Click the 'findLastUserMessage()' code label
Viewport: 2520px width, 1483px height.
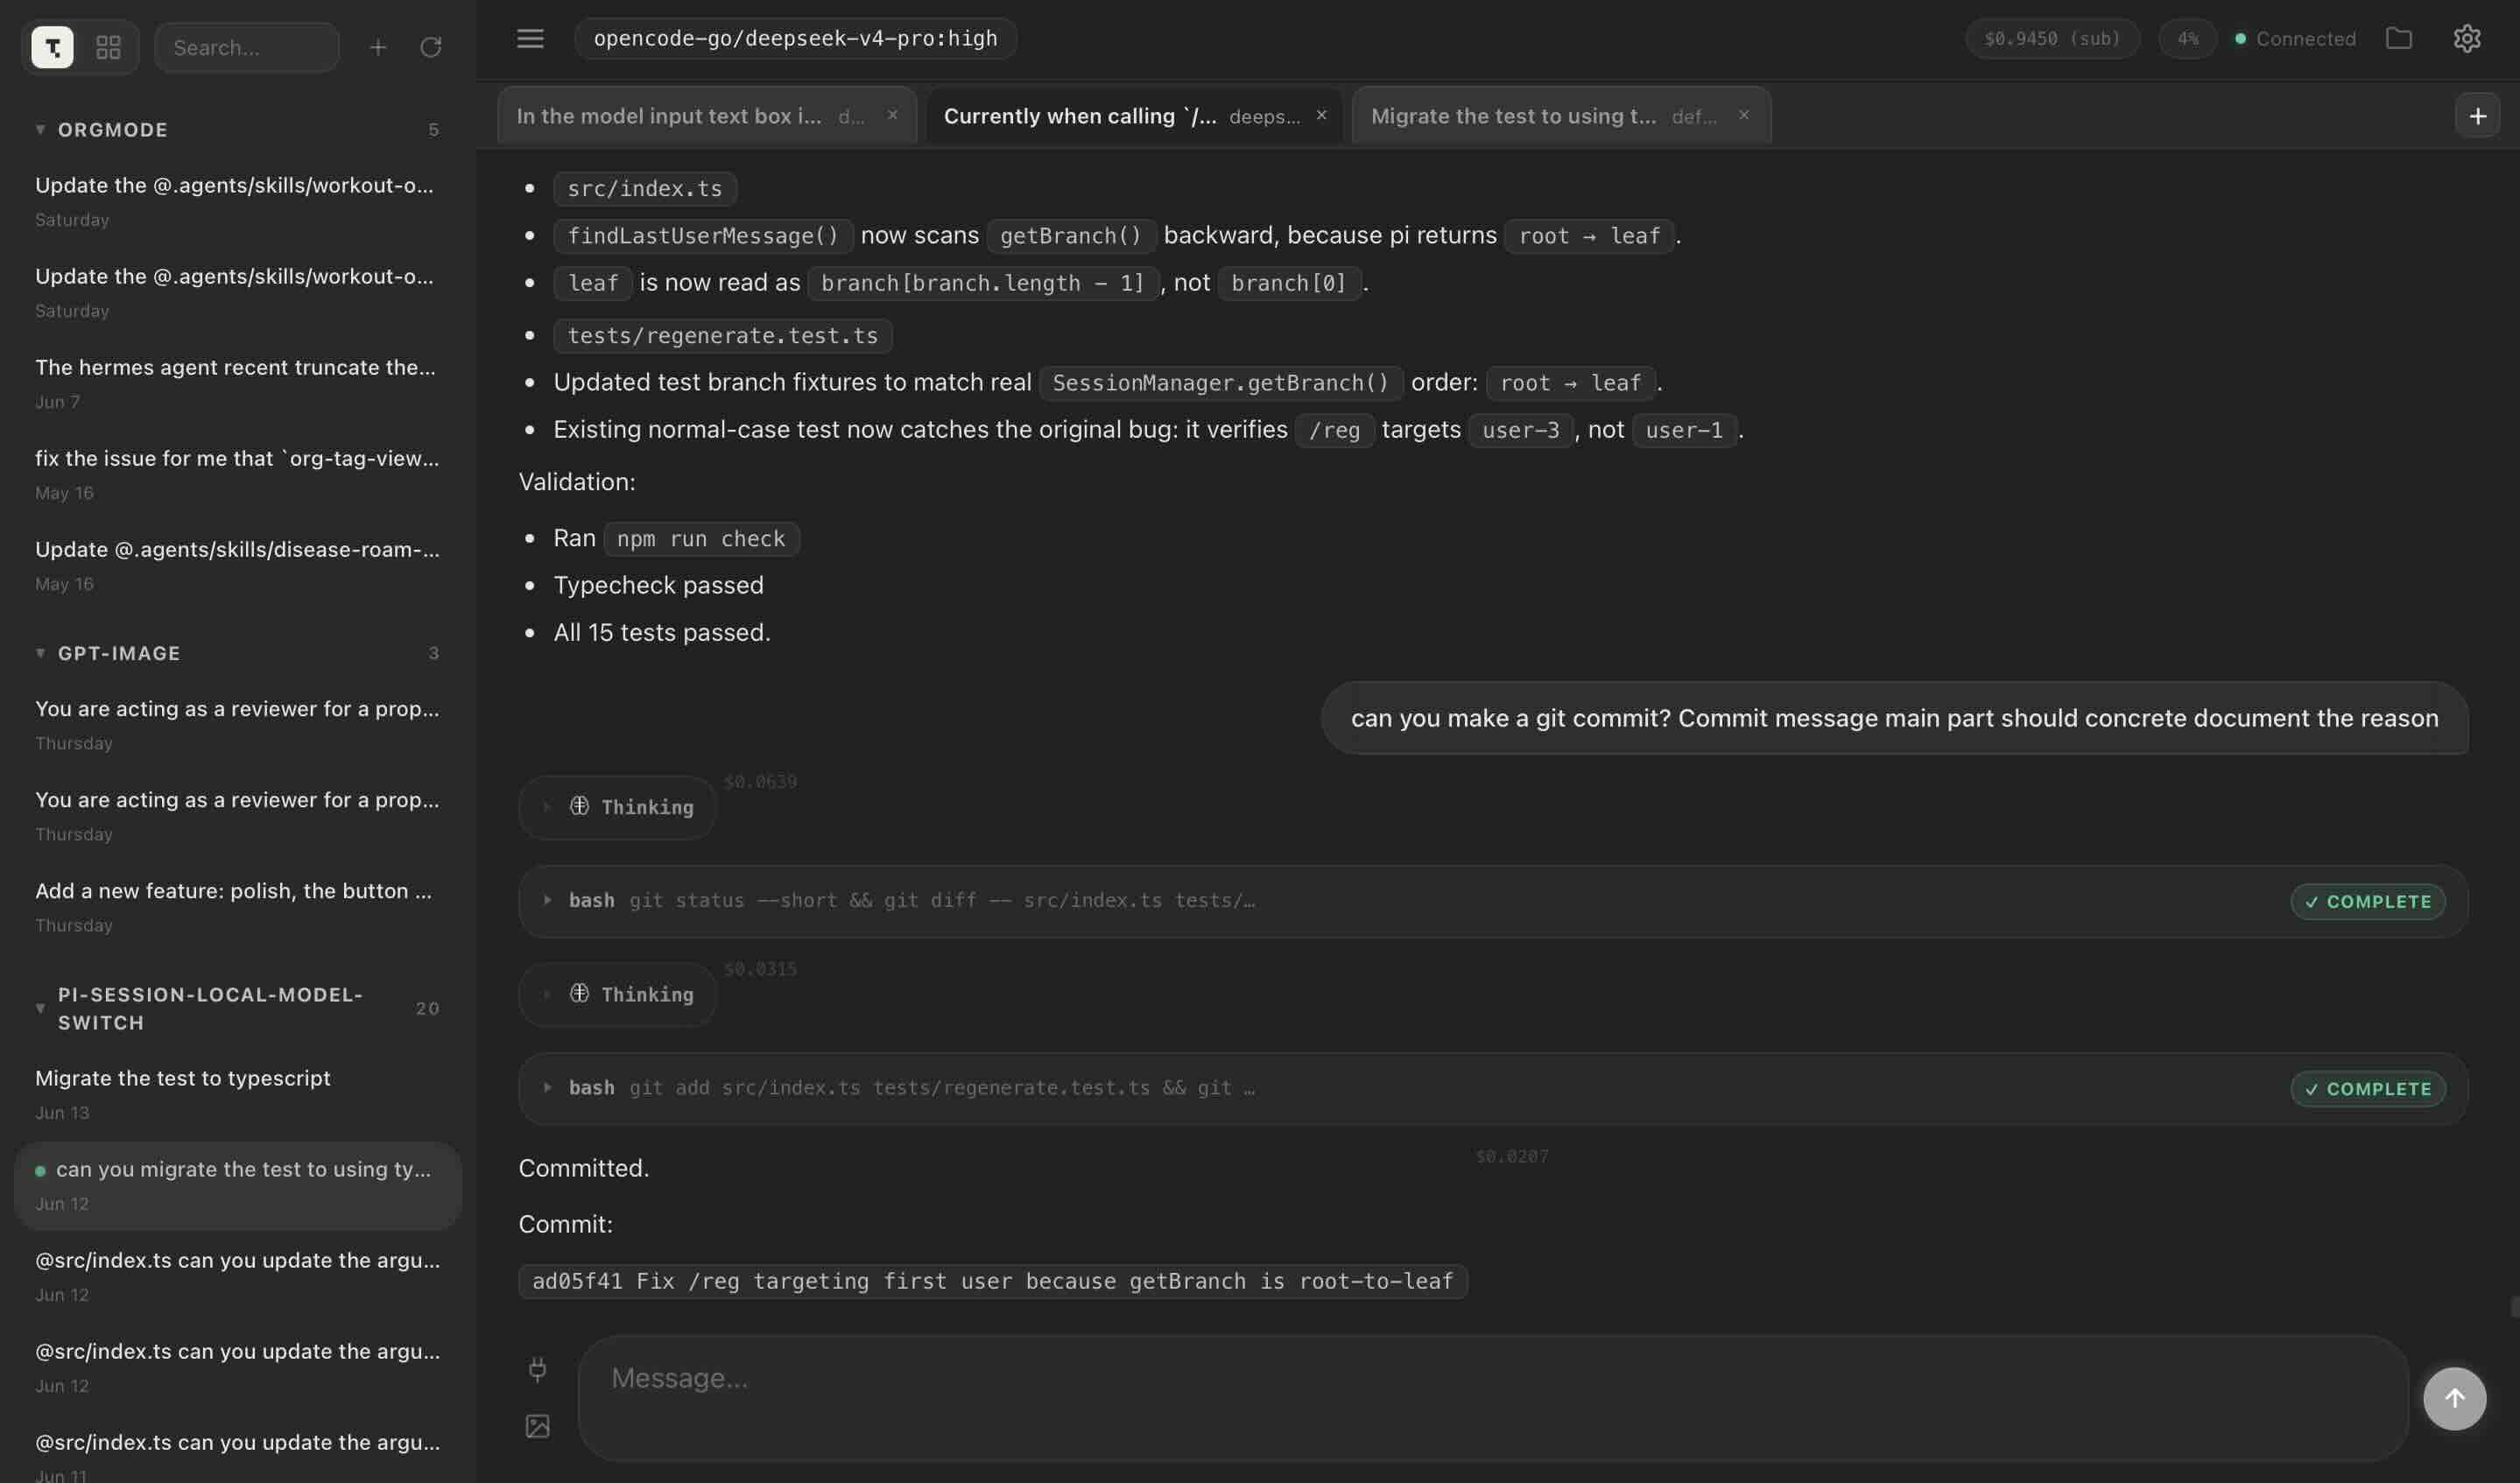tap(703, 235)
